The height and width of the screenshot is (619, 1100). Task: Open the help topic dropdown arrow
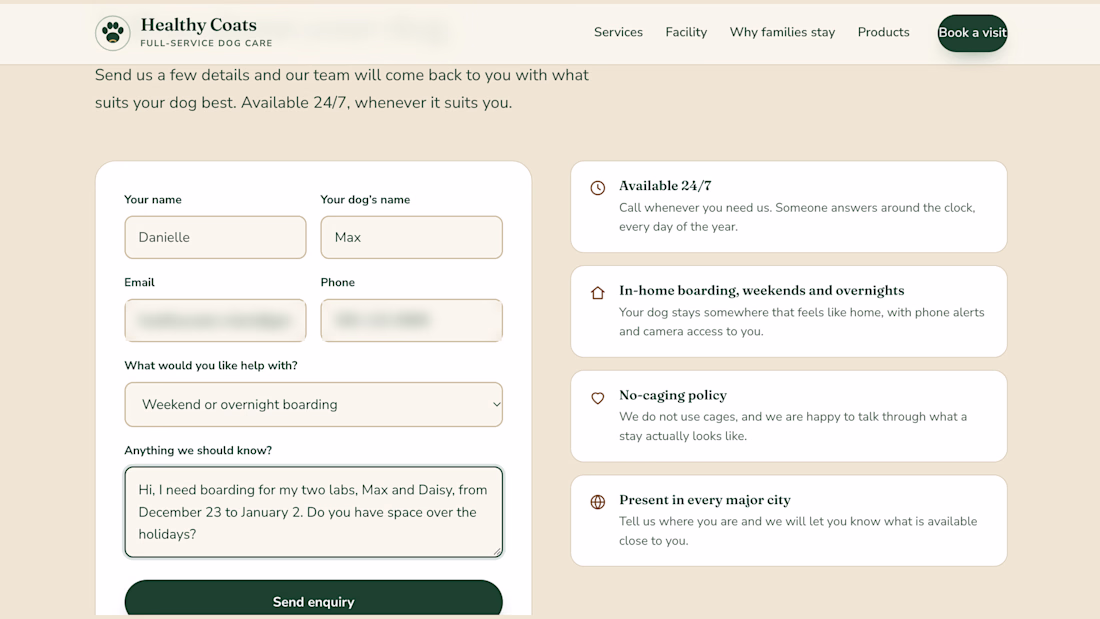tap(496, 404)
